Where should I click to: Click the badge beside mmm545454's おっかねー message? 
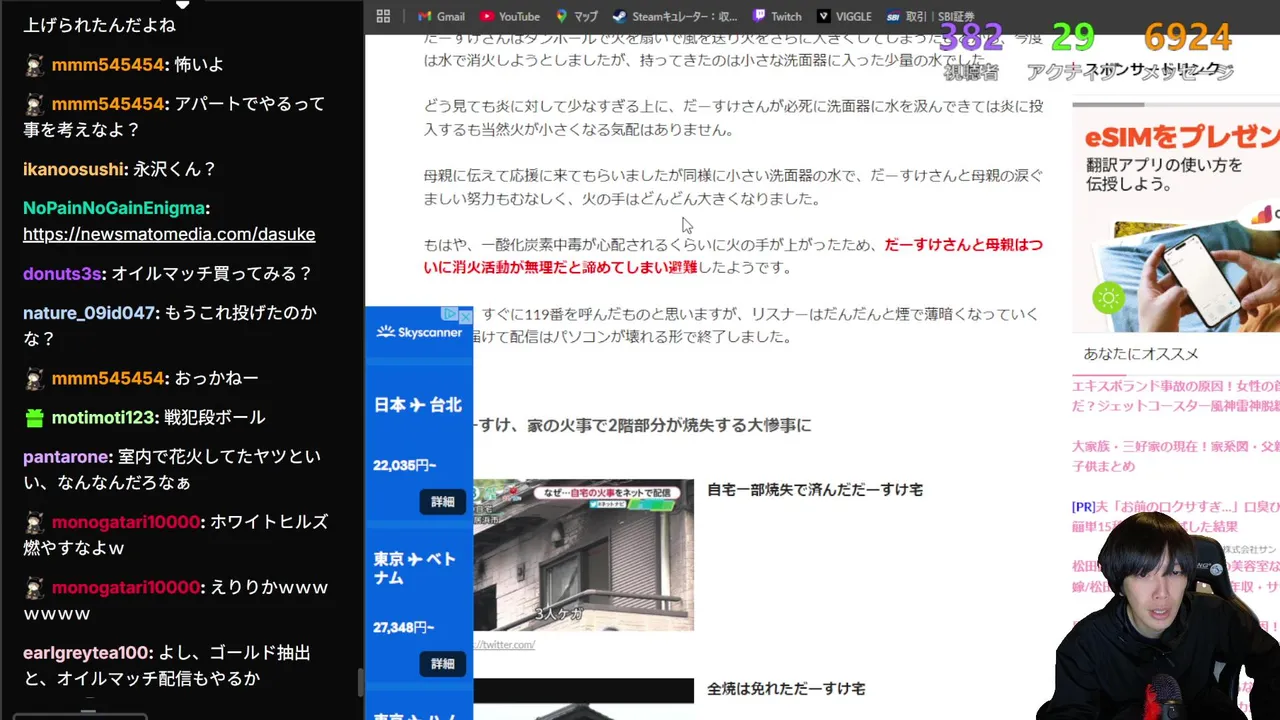click(x=35, y=379)
